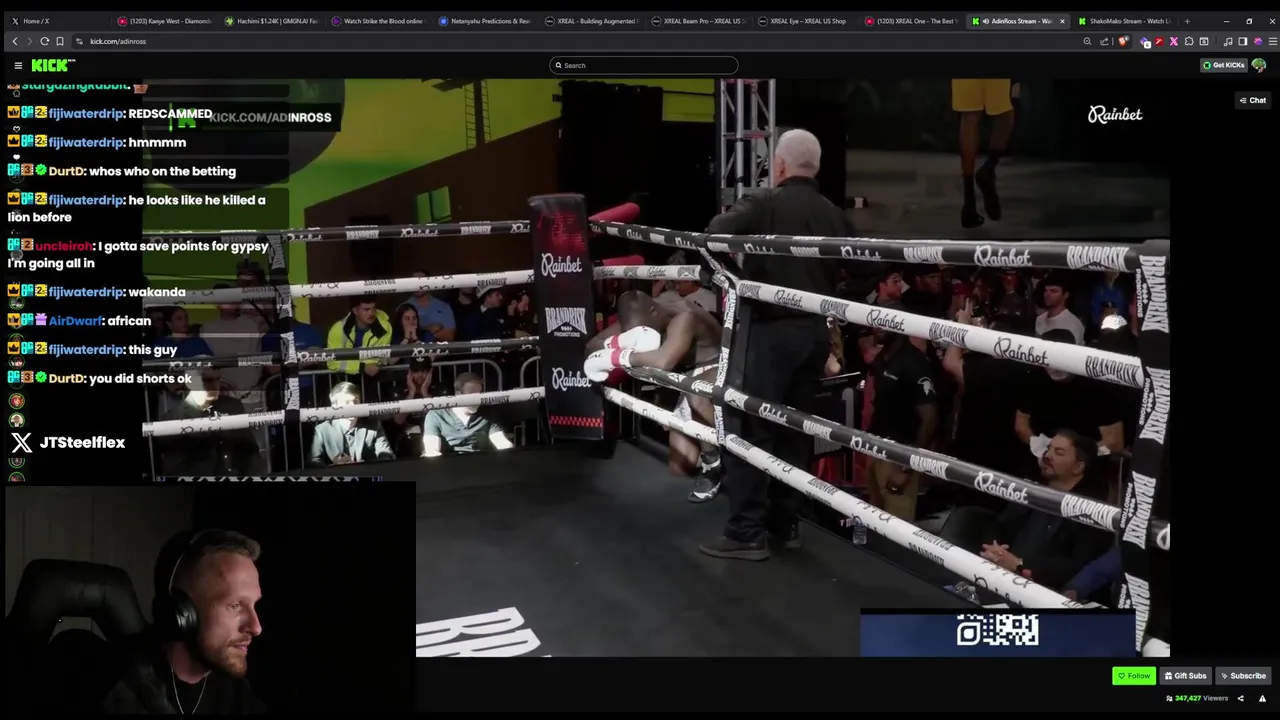Focus the Kick Search field
The image size is (1280, 720).
click(x=644, y=65)
